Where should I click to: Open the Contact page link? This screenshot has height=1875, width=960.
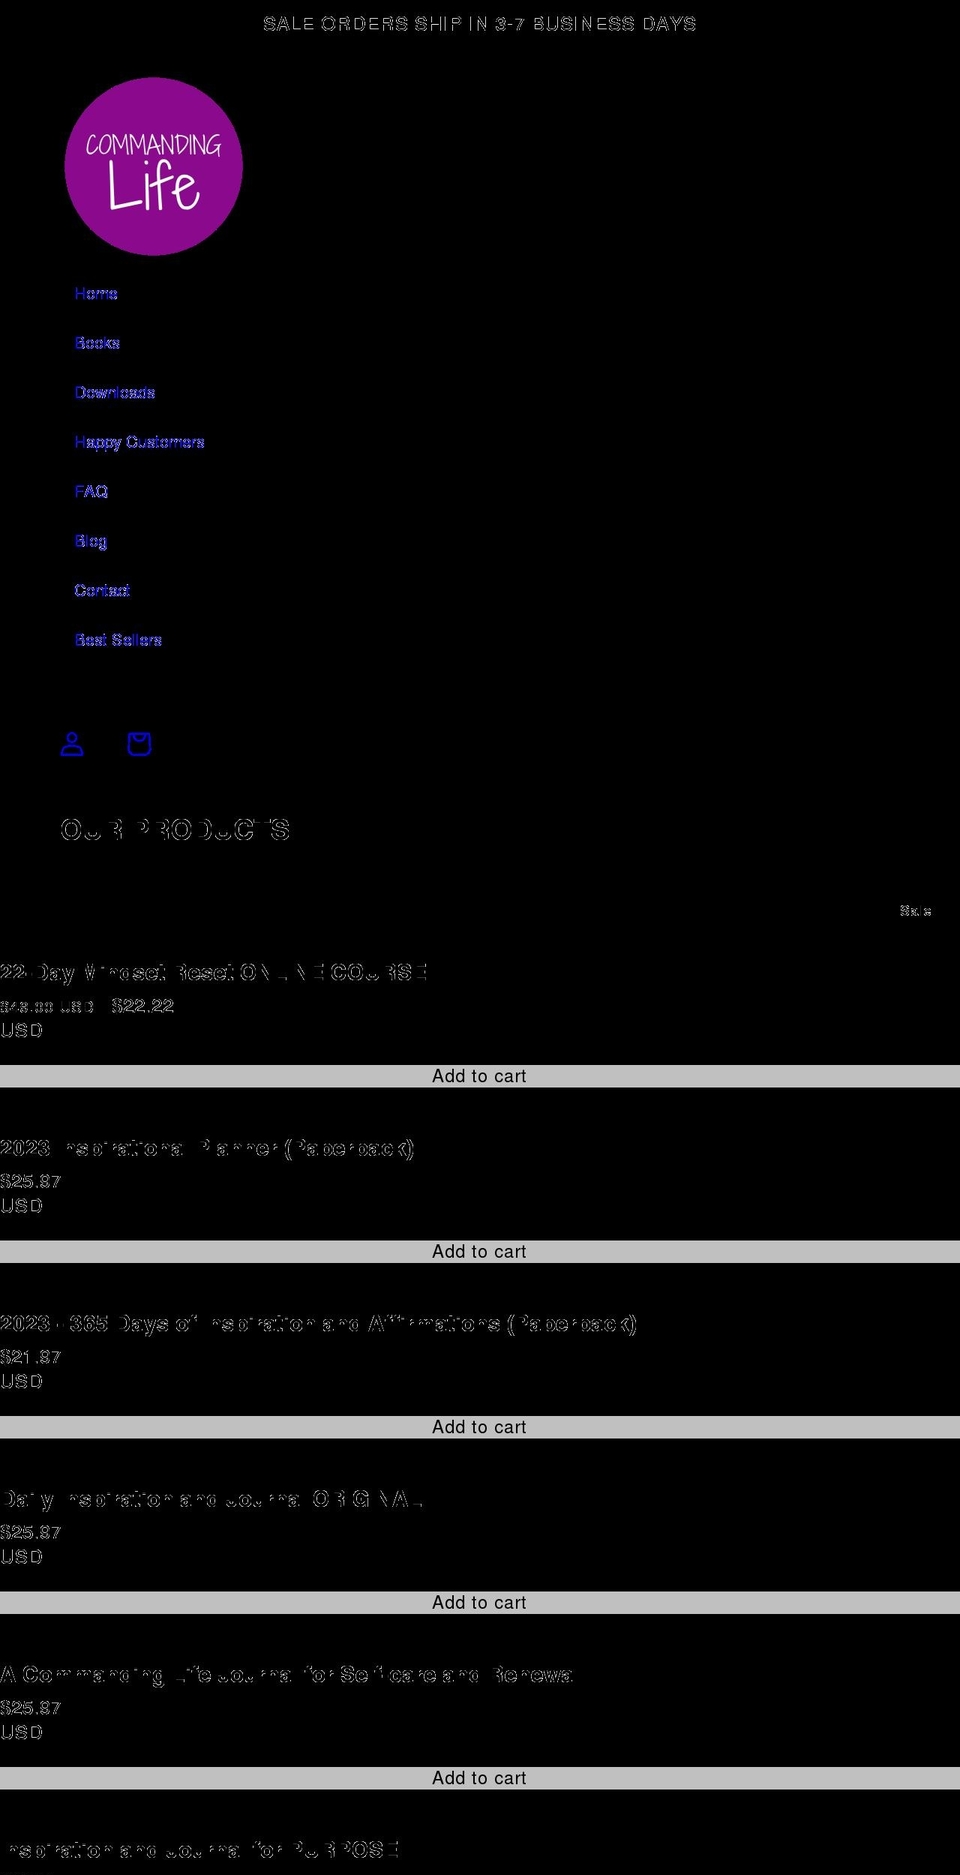102,590
